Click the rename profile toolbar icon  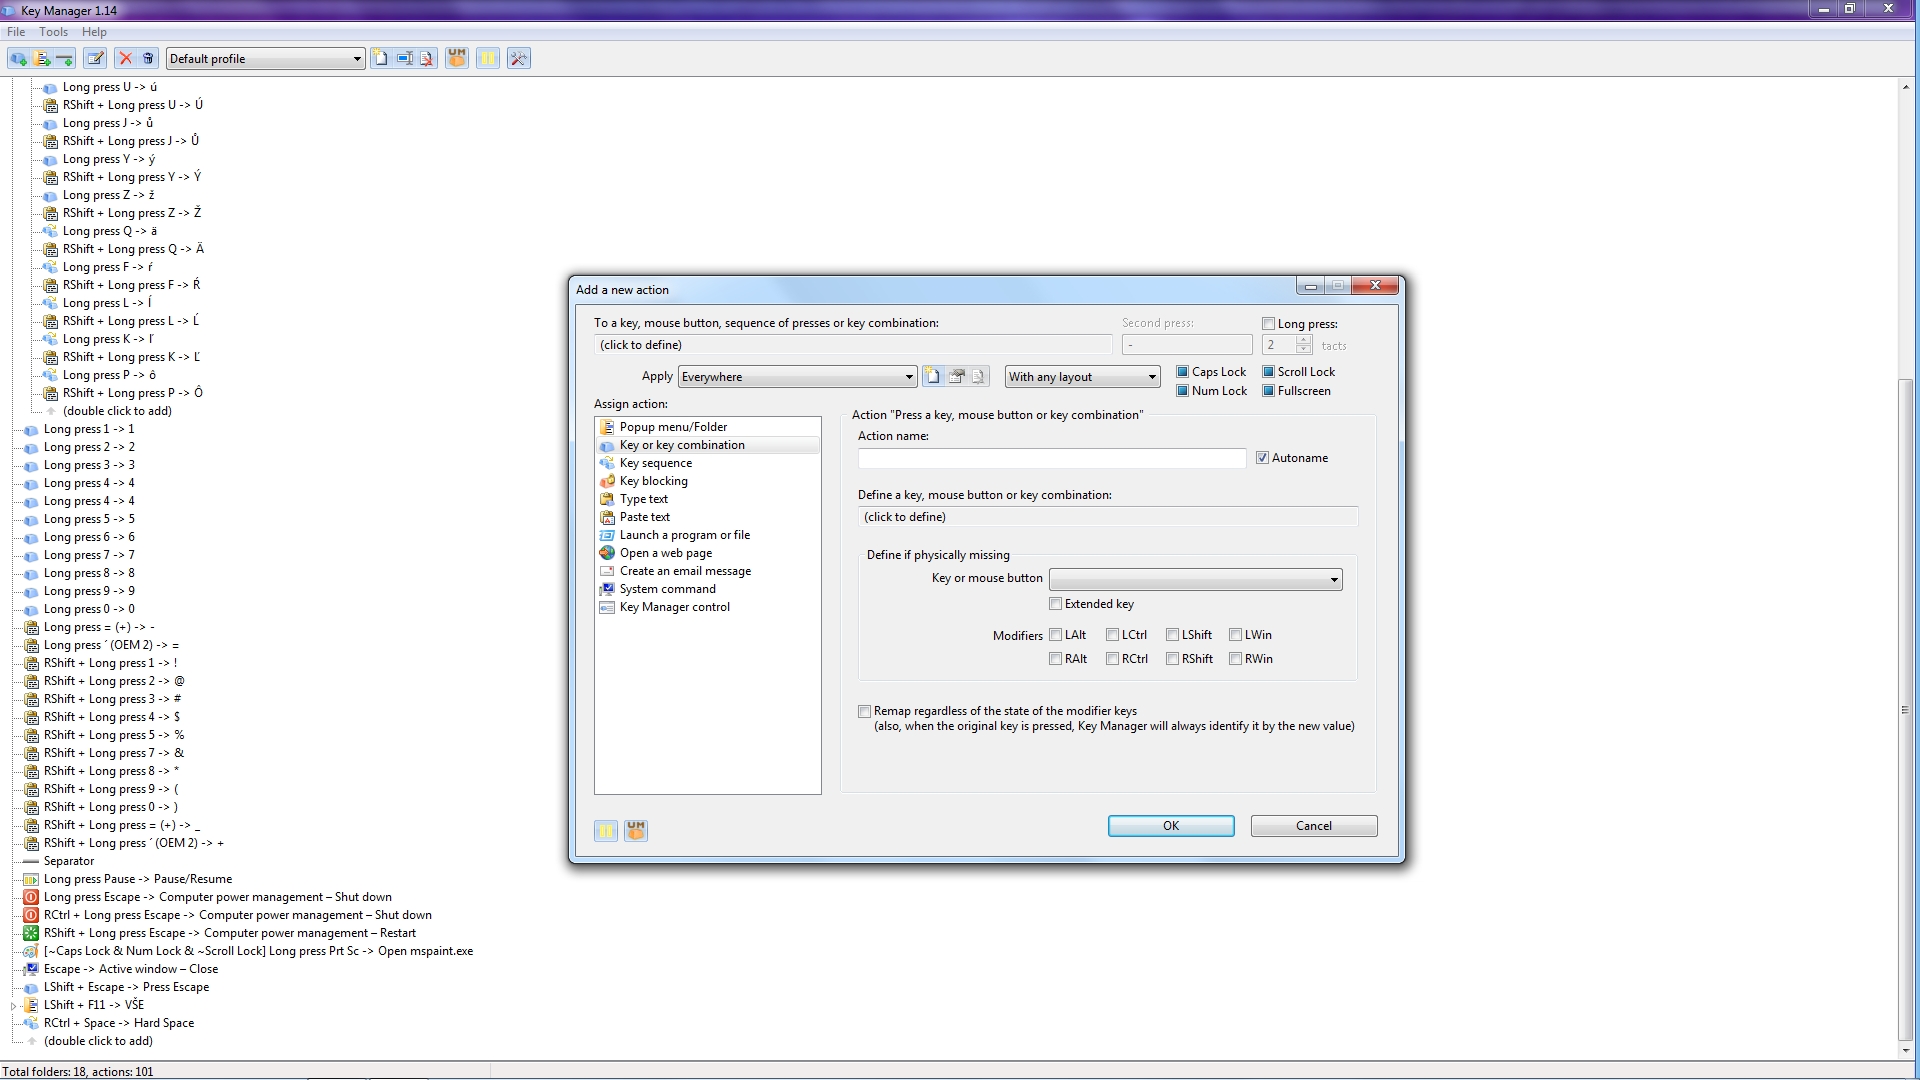click(x=404, y=59)
